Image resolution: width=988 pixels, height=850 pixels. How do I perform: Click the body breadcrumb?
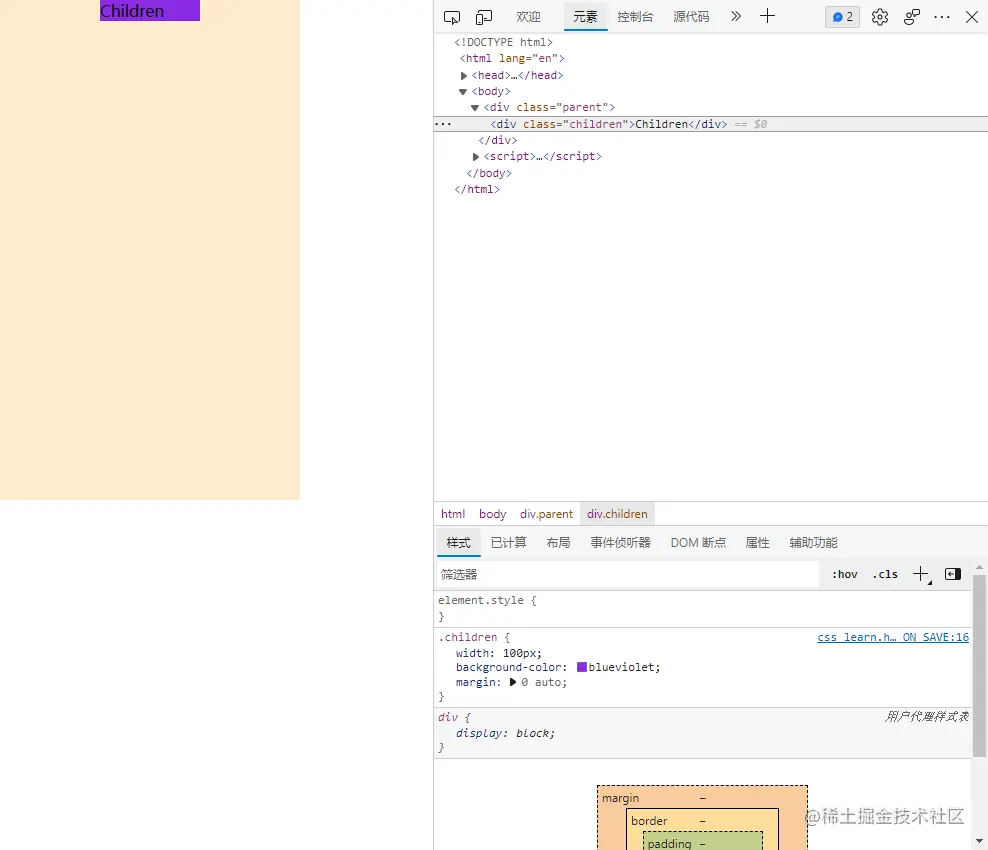pyautogui.click(x=492, y=514)
